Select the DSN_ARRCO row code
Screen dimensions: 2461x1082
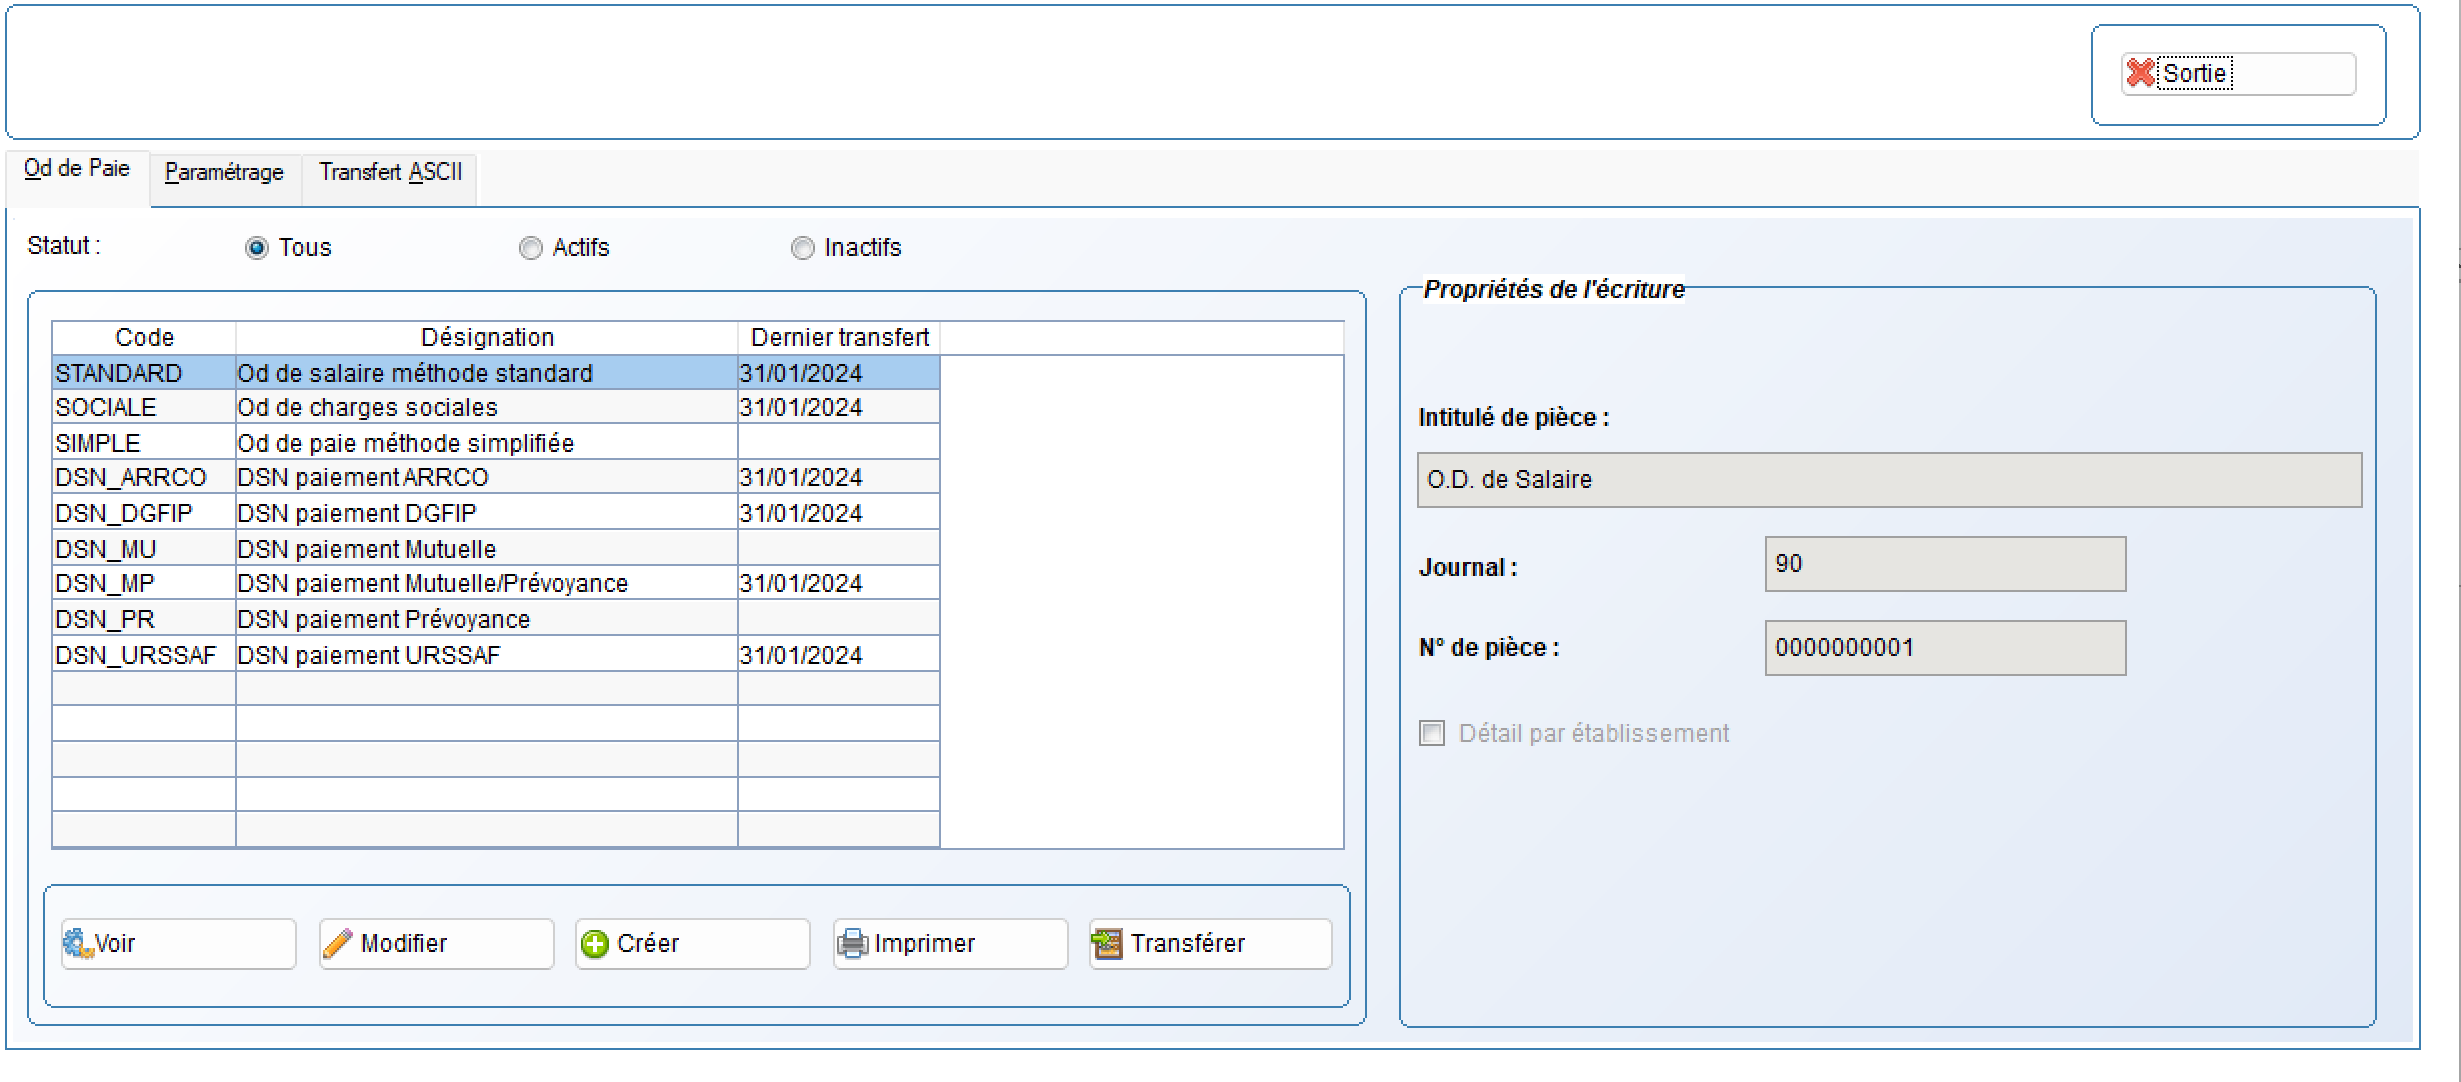click(x=144, y=477)
